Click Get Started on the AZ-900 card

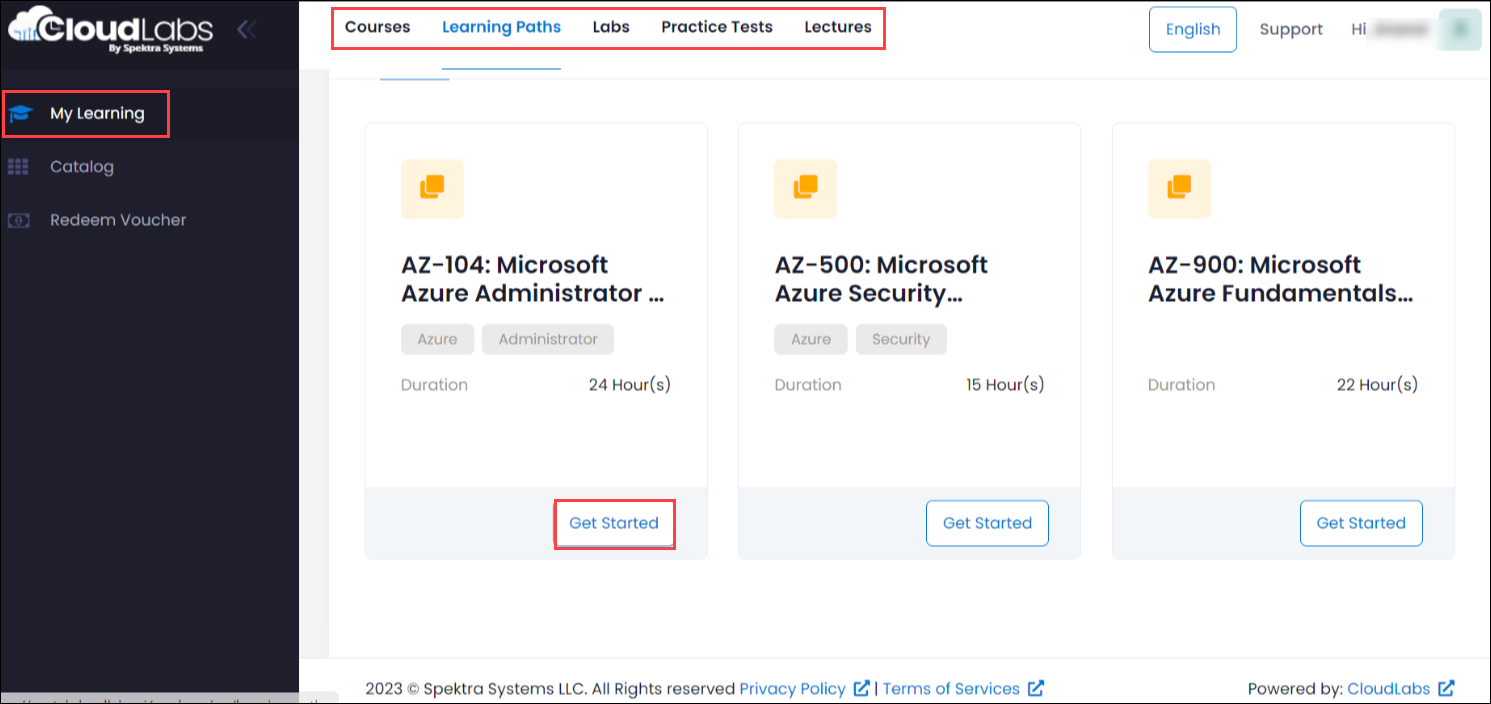click(x=1361, y=523)
